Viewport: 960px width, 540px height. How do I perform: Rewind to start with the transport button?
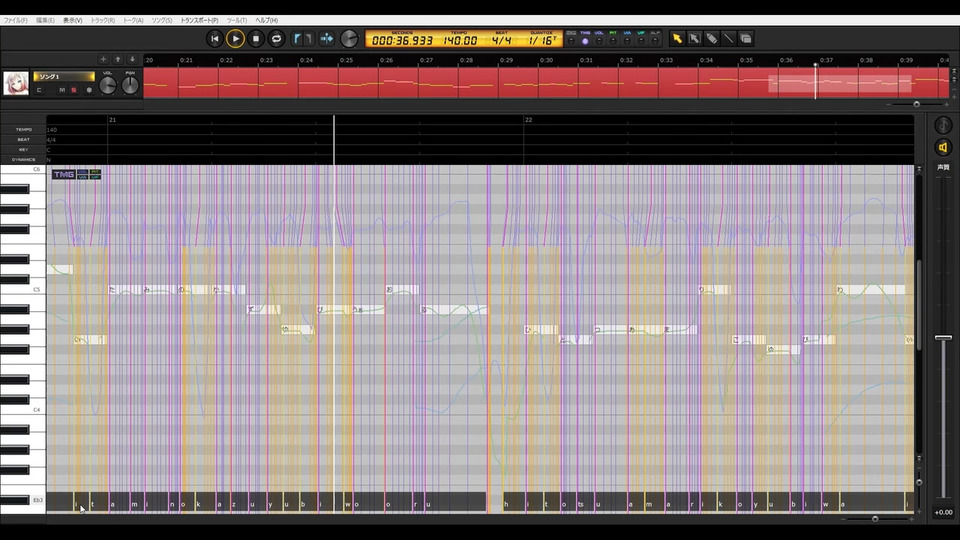pyautogui.click(x=214, y=39)
